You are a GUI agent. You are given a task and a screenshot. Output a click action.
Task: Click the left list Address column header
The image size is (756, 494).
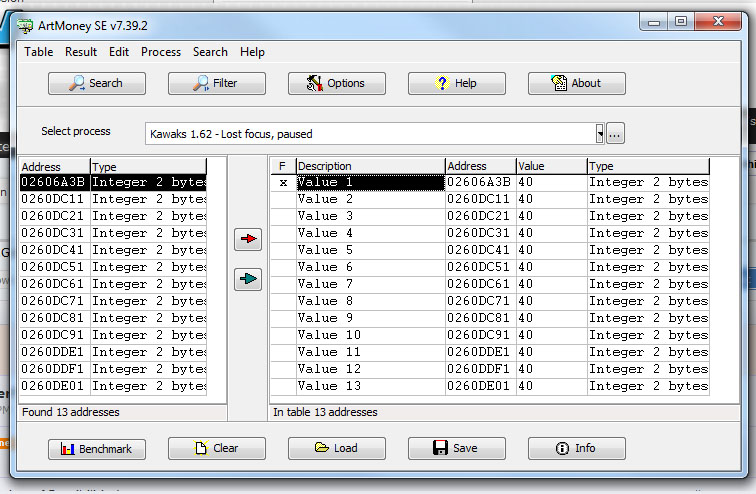55,167
